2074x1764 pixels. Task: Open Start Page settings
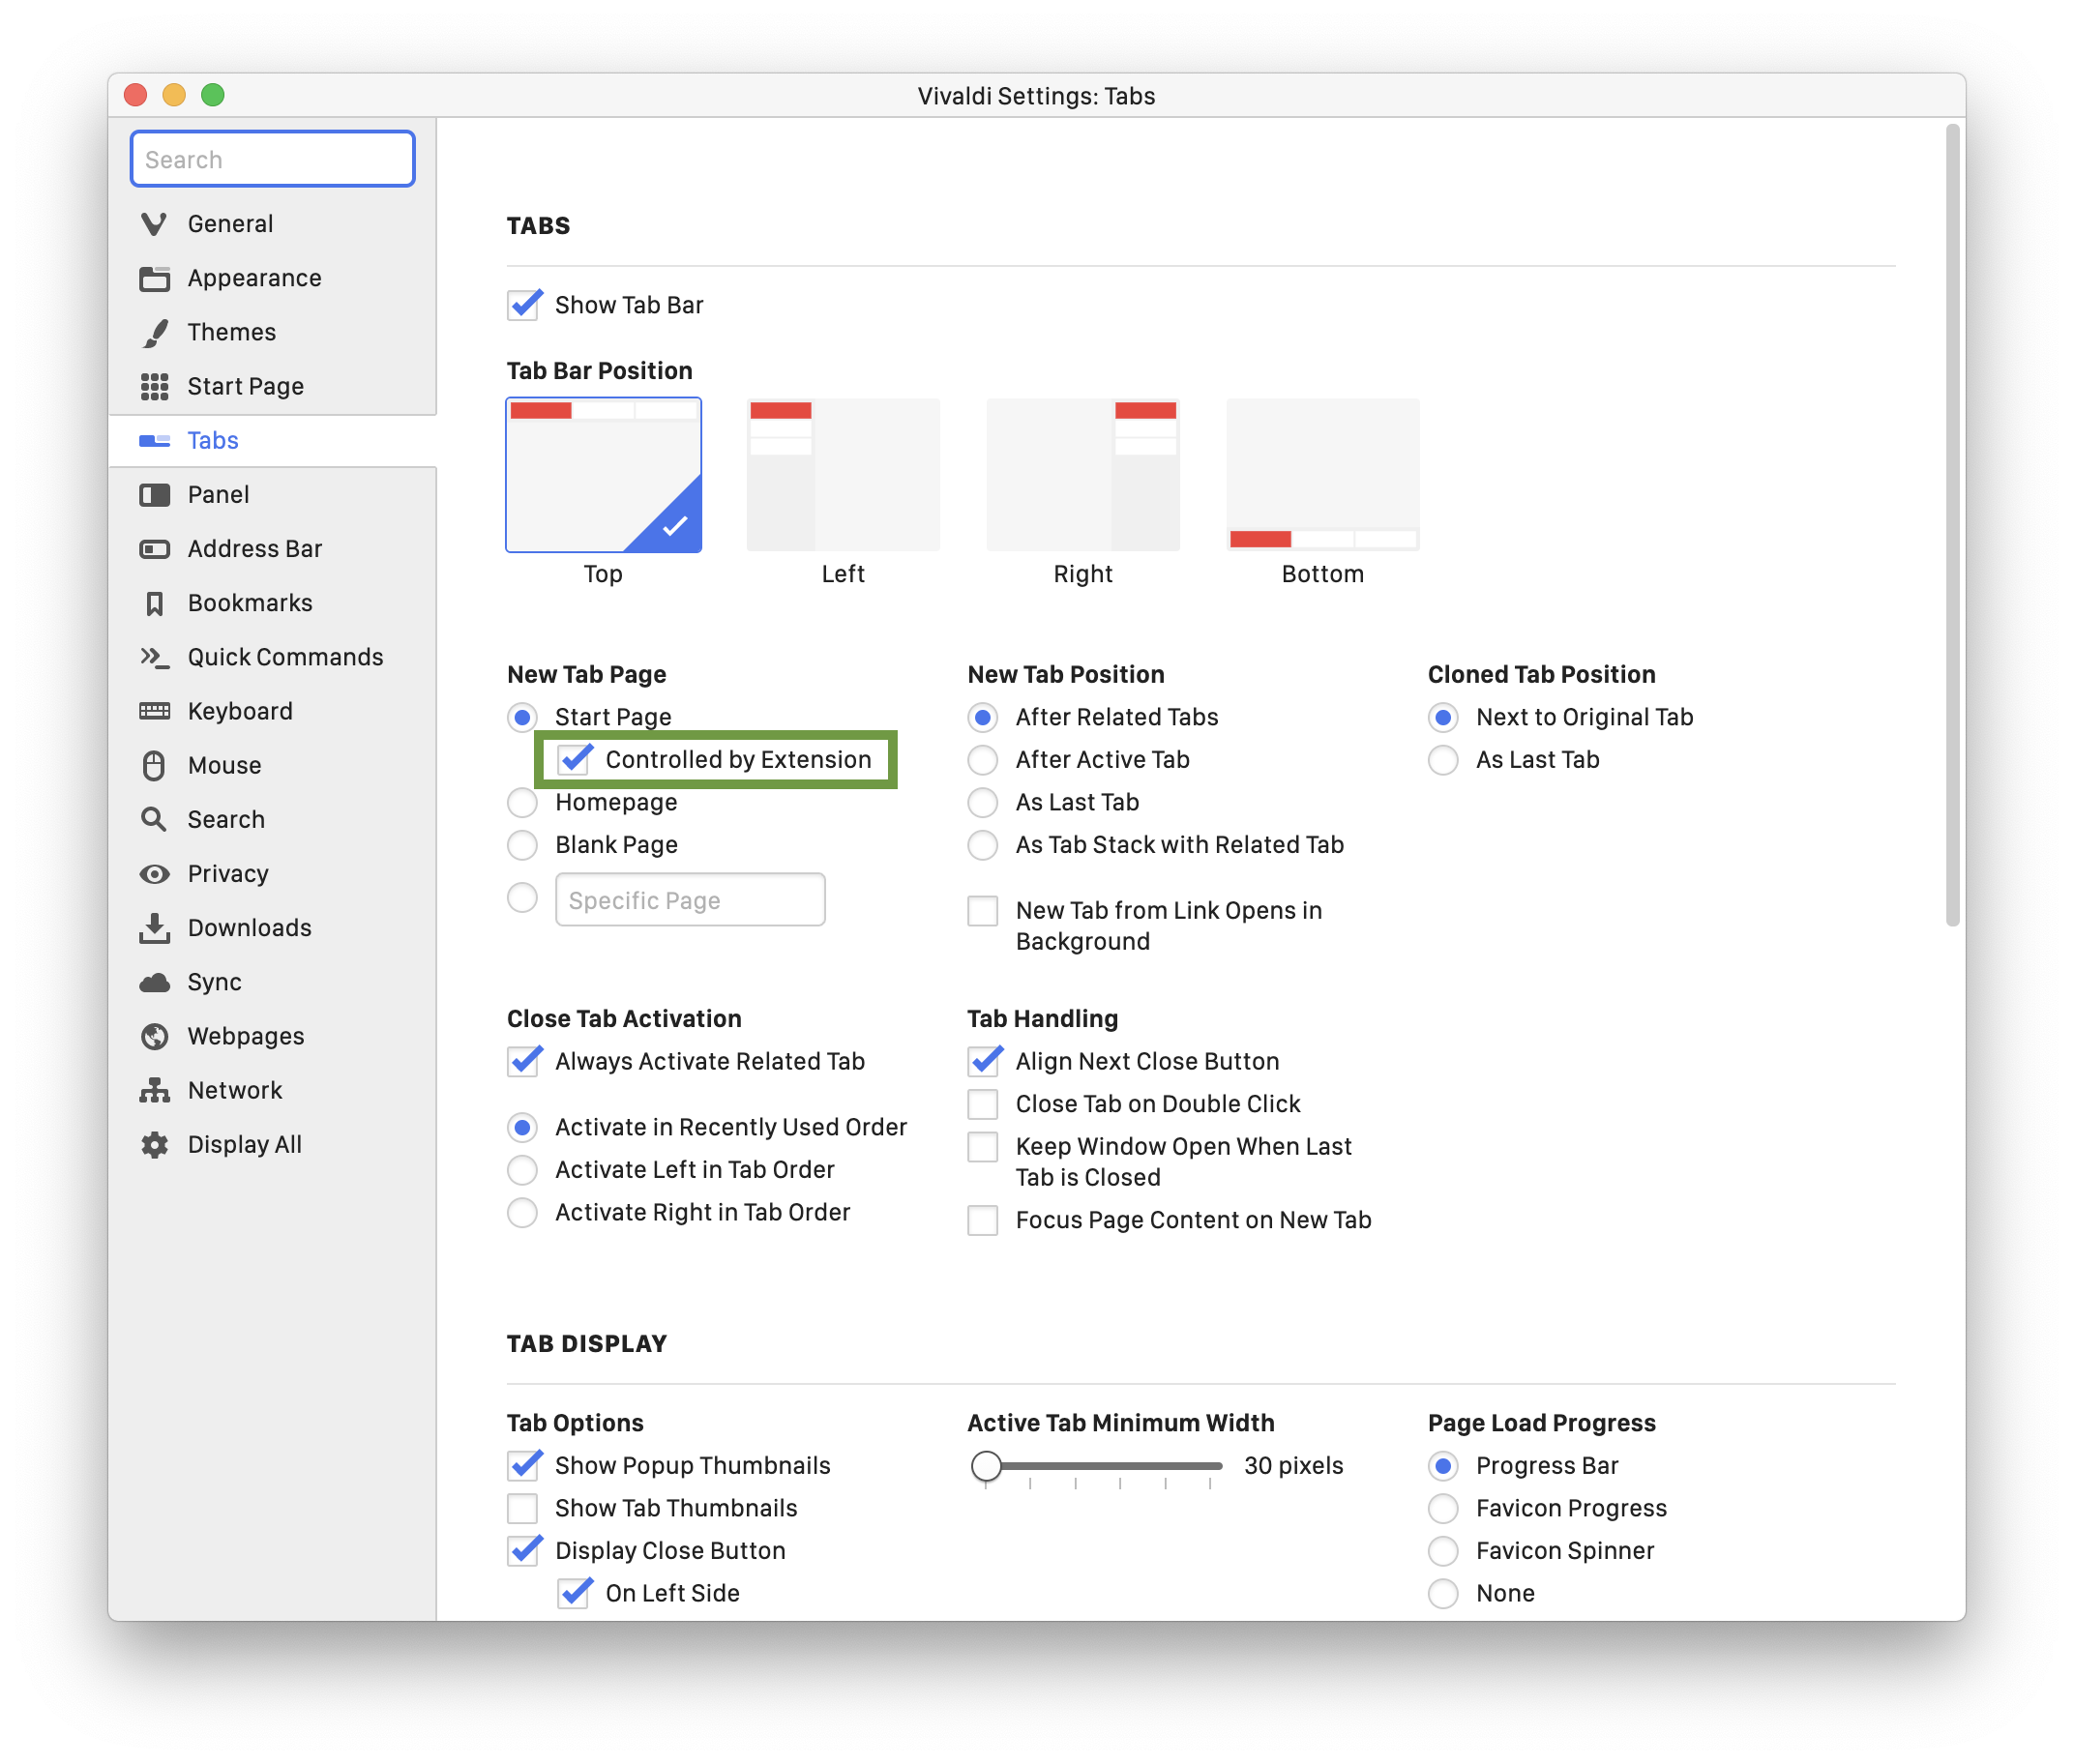click(x=272, y=386)
